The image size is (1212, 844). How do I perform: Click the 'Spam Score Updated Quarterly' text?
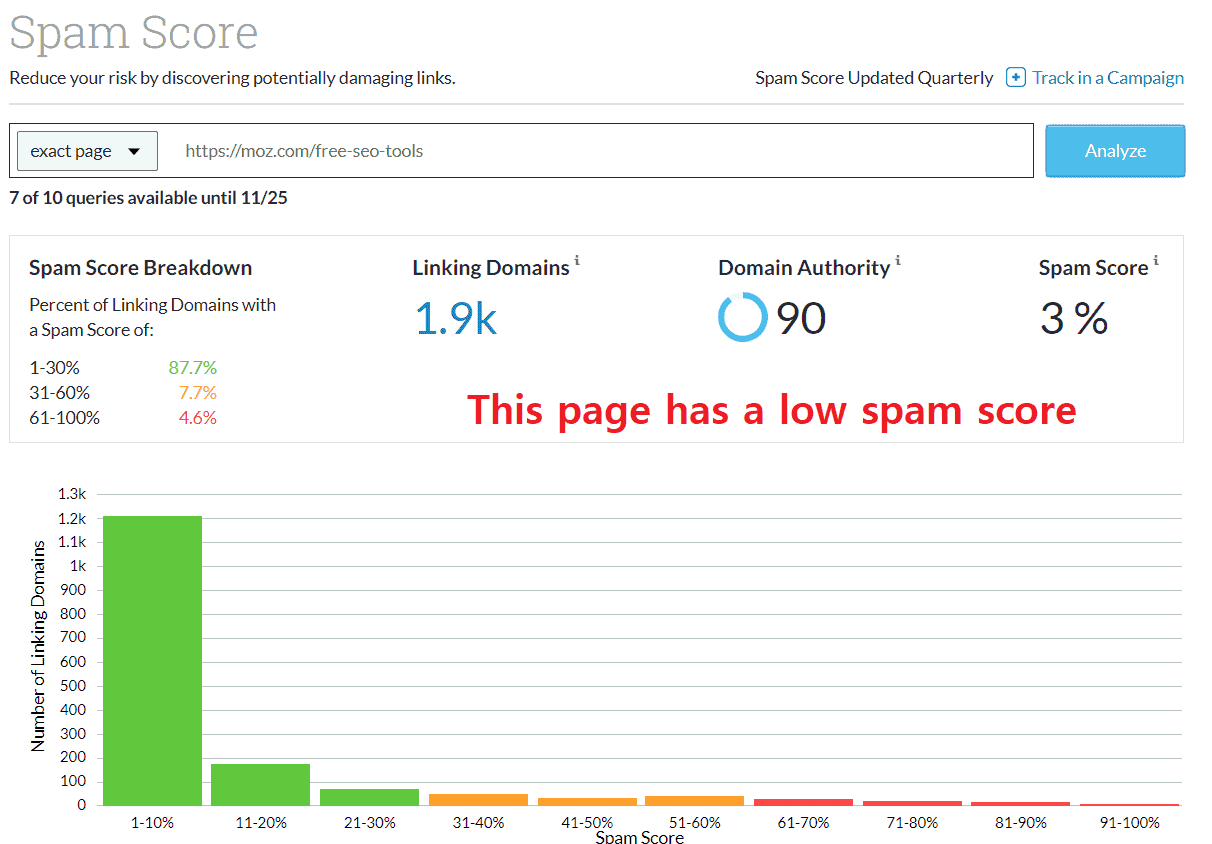click(x=874, y=77)
